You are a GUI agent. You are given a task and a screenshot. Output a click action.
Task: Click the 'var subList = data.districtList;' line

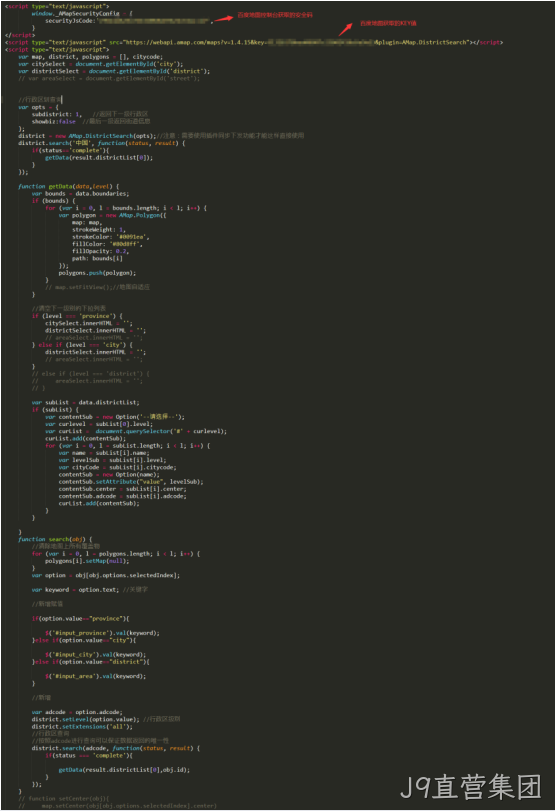click(85, 402)
